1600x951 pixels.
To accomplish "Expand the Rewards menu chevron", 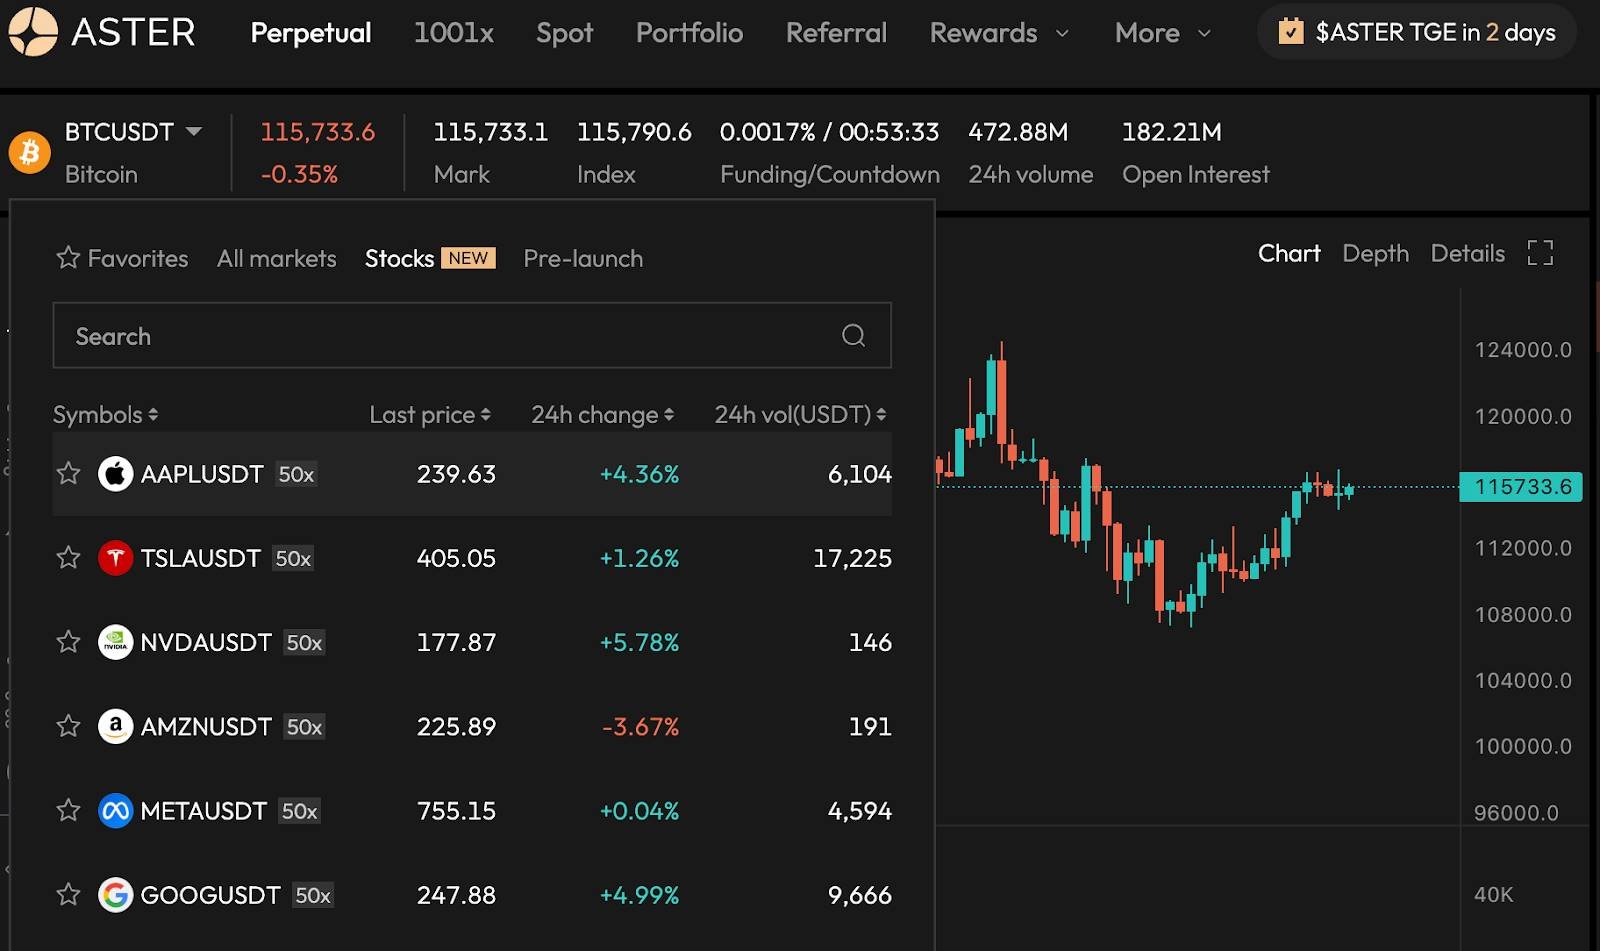I will [x=1062, y=33].
